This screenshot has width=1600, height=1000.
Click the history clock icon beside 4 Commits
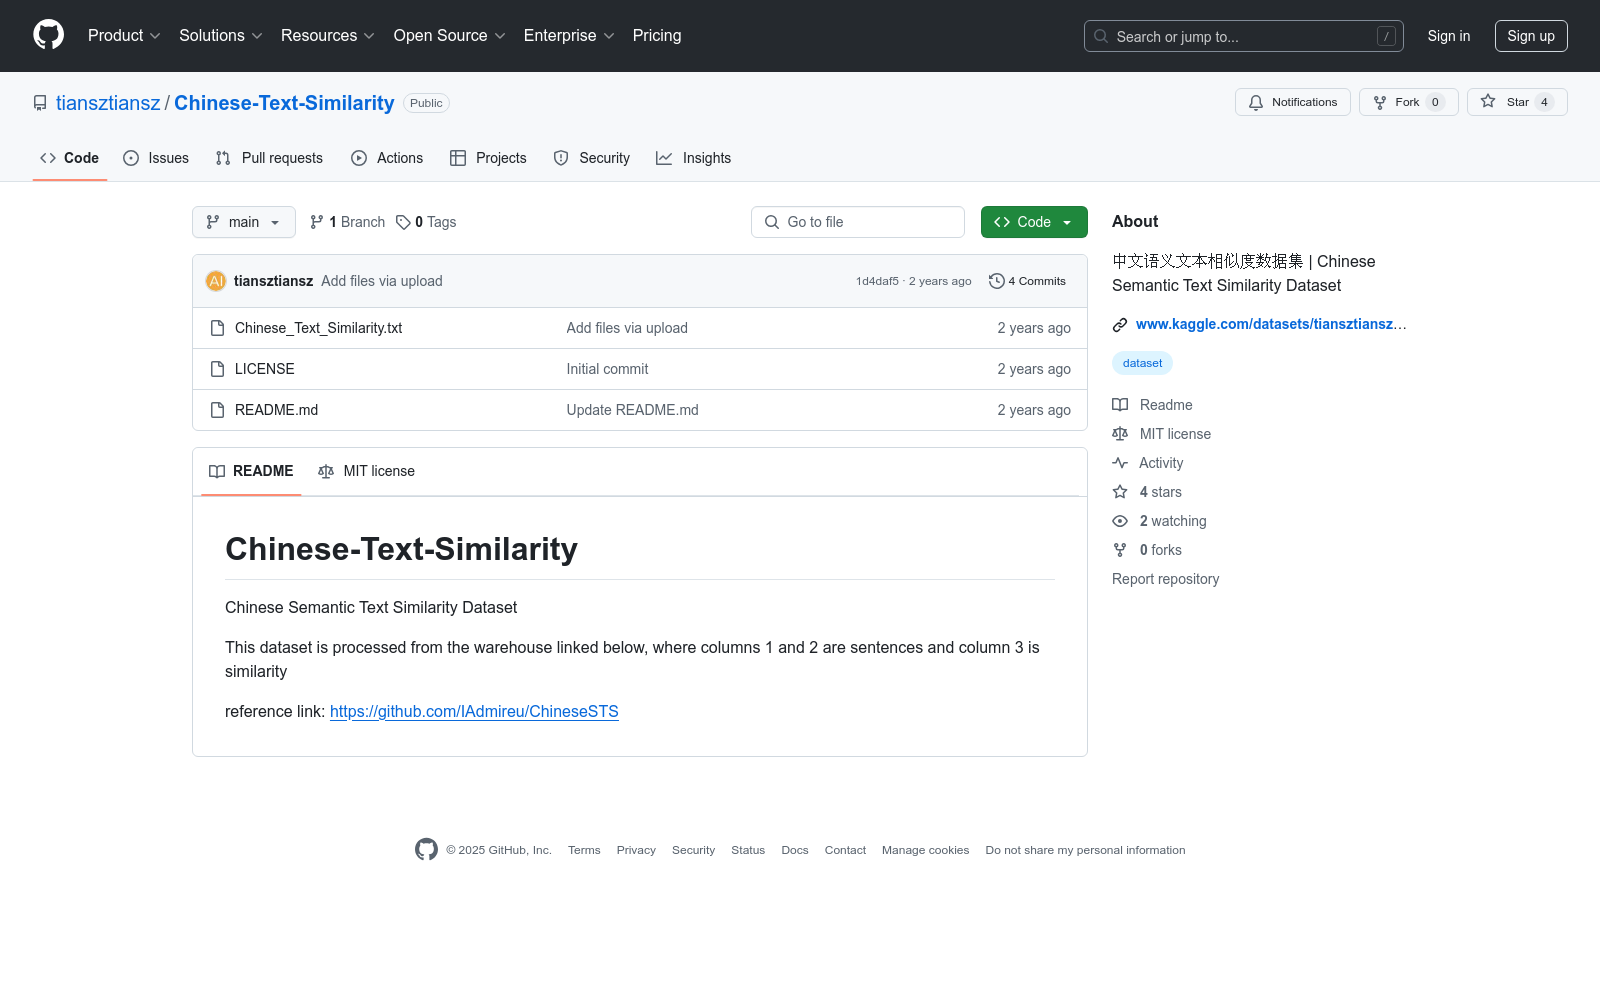pyautogui.click(x=996, y=281)
